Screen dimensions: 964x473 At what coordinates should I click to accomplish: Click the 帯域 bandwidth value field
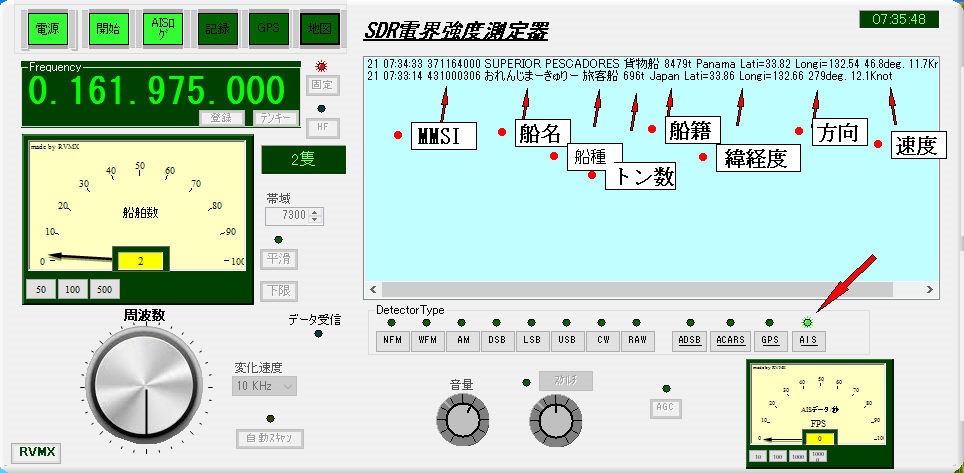point(288,215)
